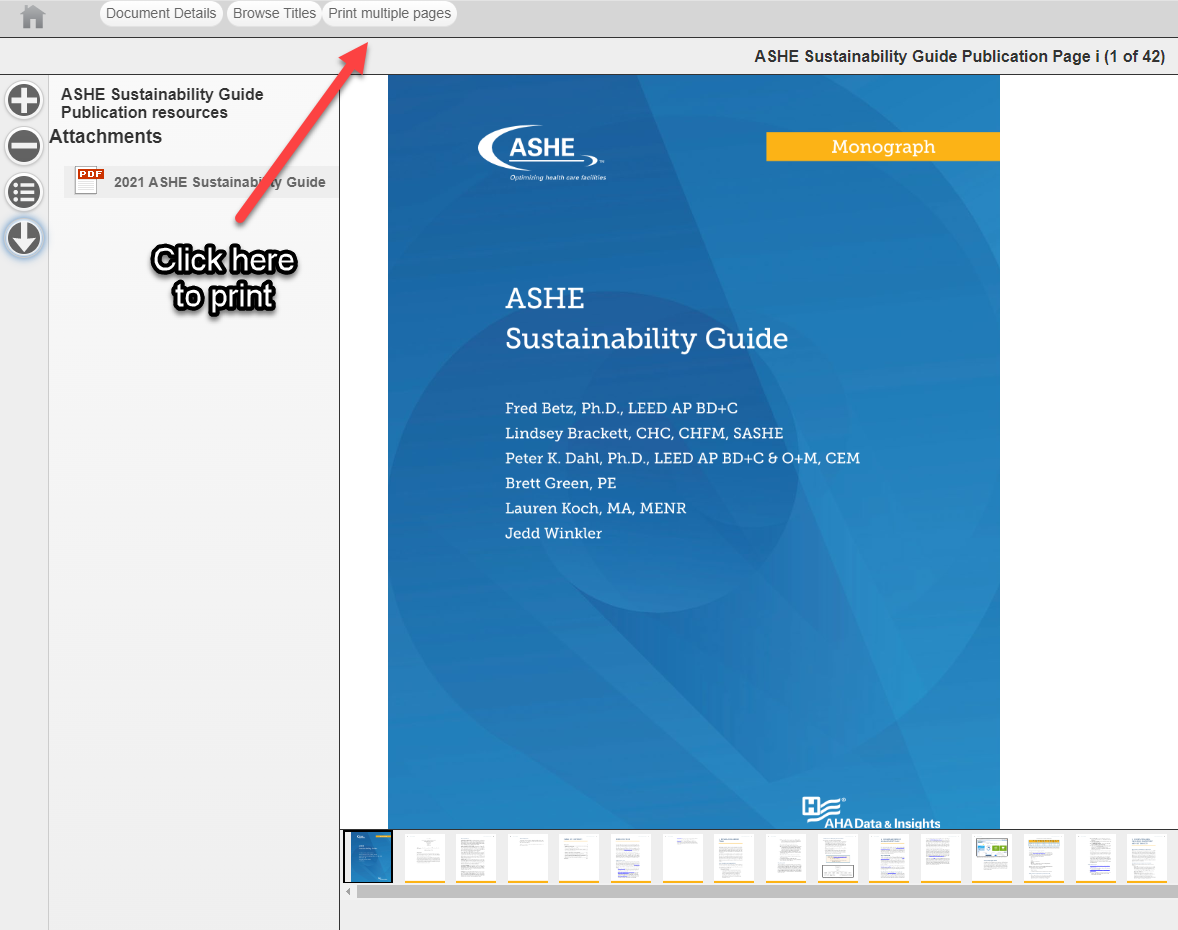The height and width of the screenshot is (930, 1178).
Task: Click the zoom out icon in the sidebar
Action: click(24, 146)
